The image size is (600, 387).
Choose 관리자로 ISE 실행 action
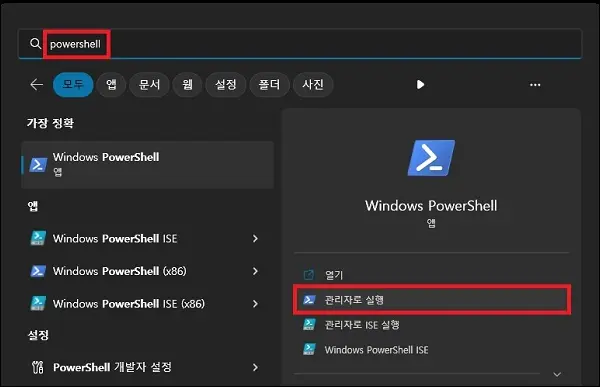click(x=432, y=325)
